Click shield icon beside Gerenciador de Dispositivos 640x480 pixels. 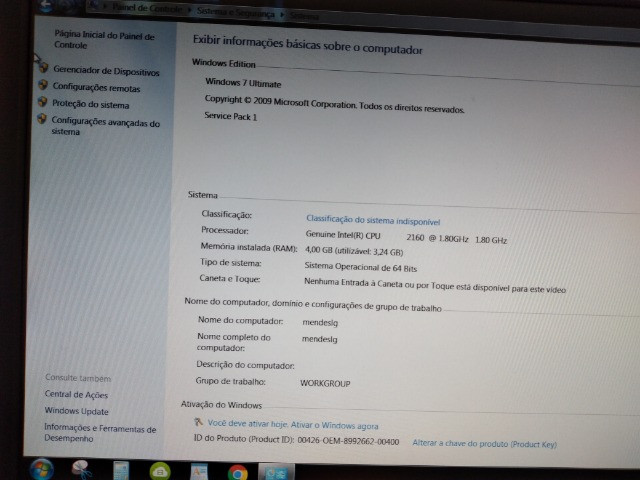click(43, 68)
